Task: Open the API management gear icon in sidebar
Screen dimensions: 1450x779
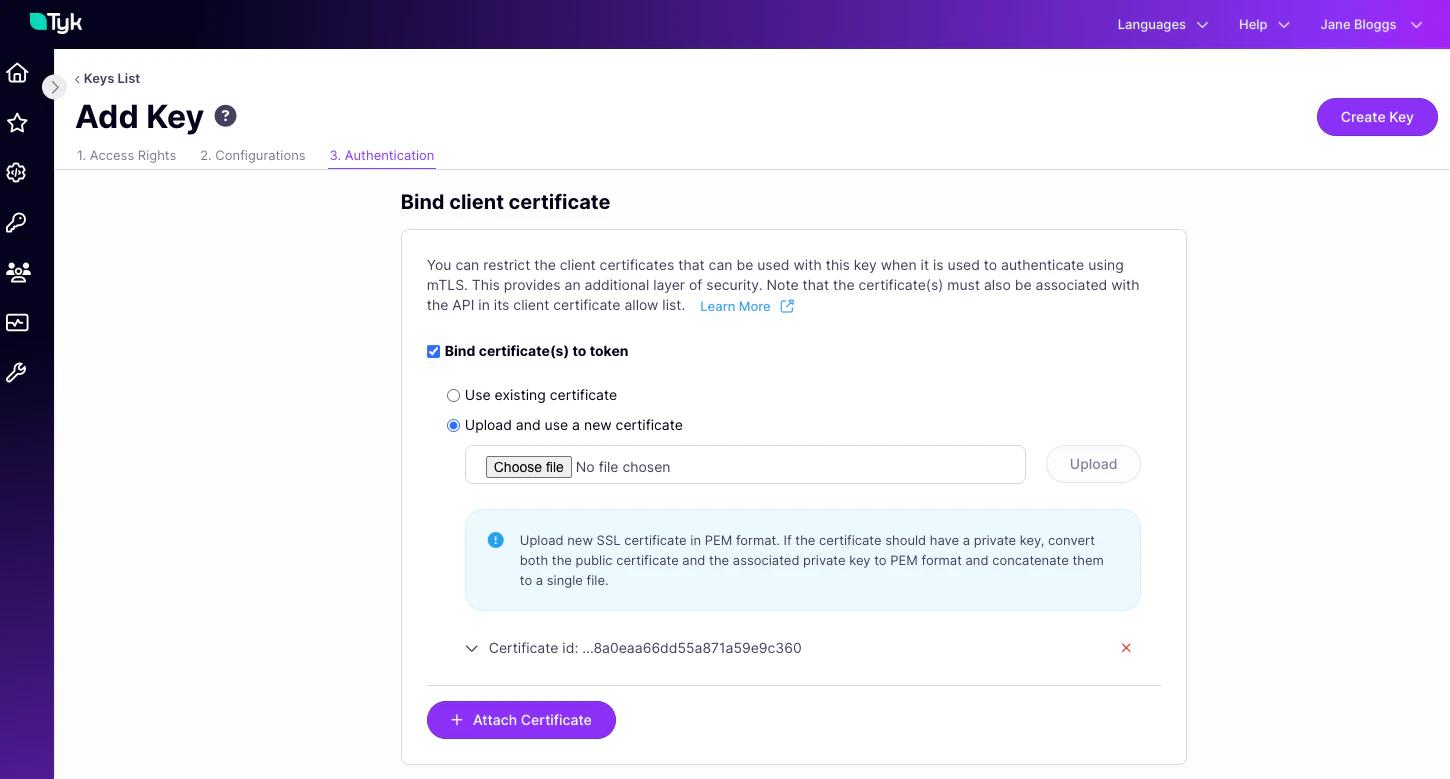Action: (16, 172)
